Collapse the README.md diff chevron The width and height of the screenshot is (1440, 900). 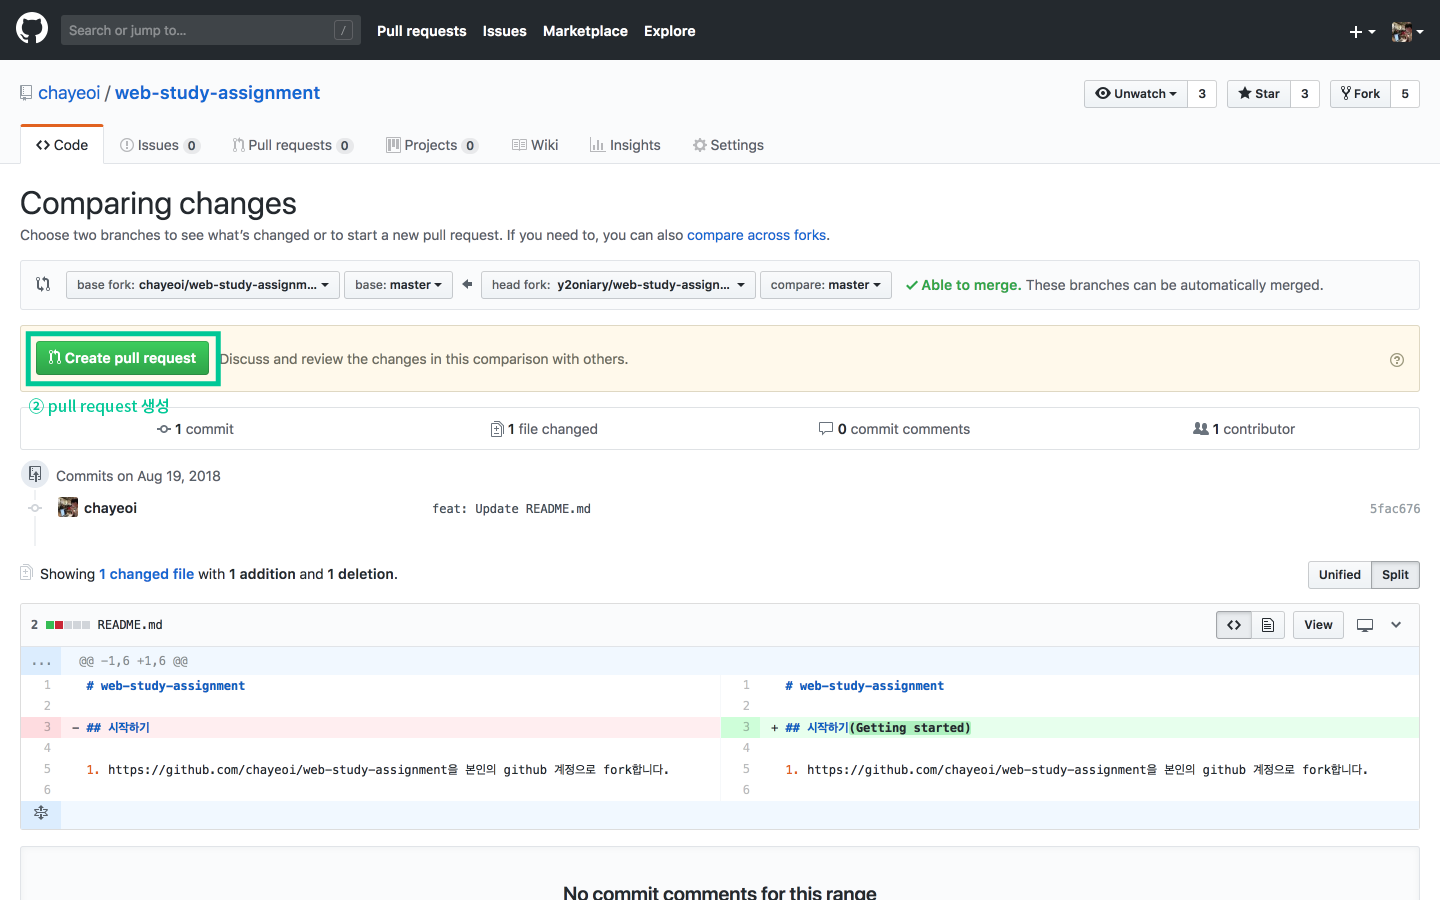tap(1396, 625)
